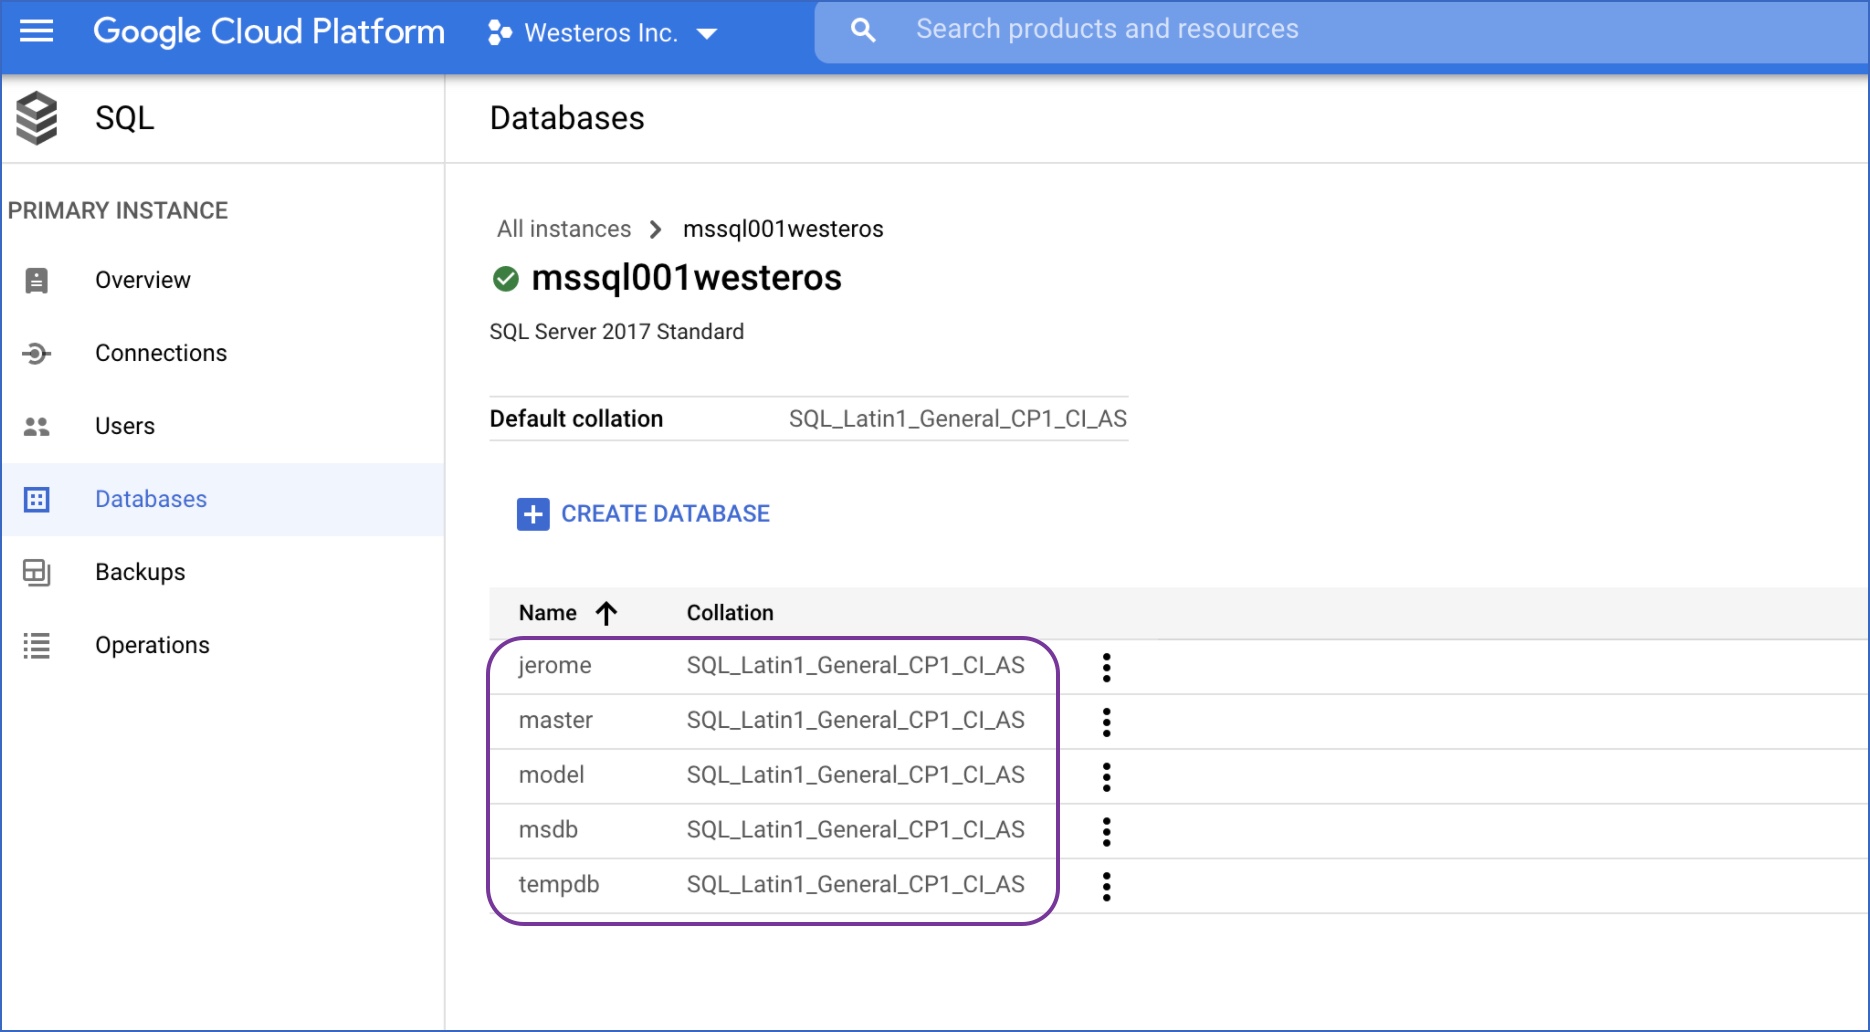
Task: Click the collation value in tempdb row
Action: click(x=856, y=885)
